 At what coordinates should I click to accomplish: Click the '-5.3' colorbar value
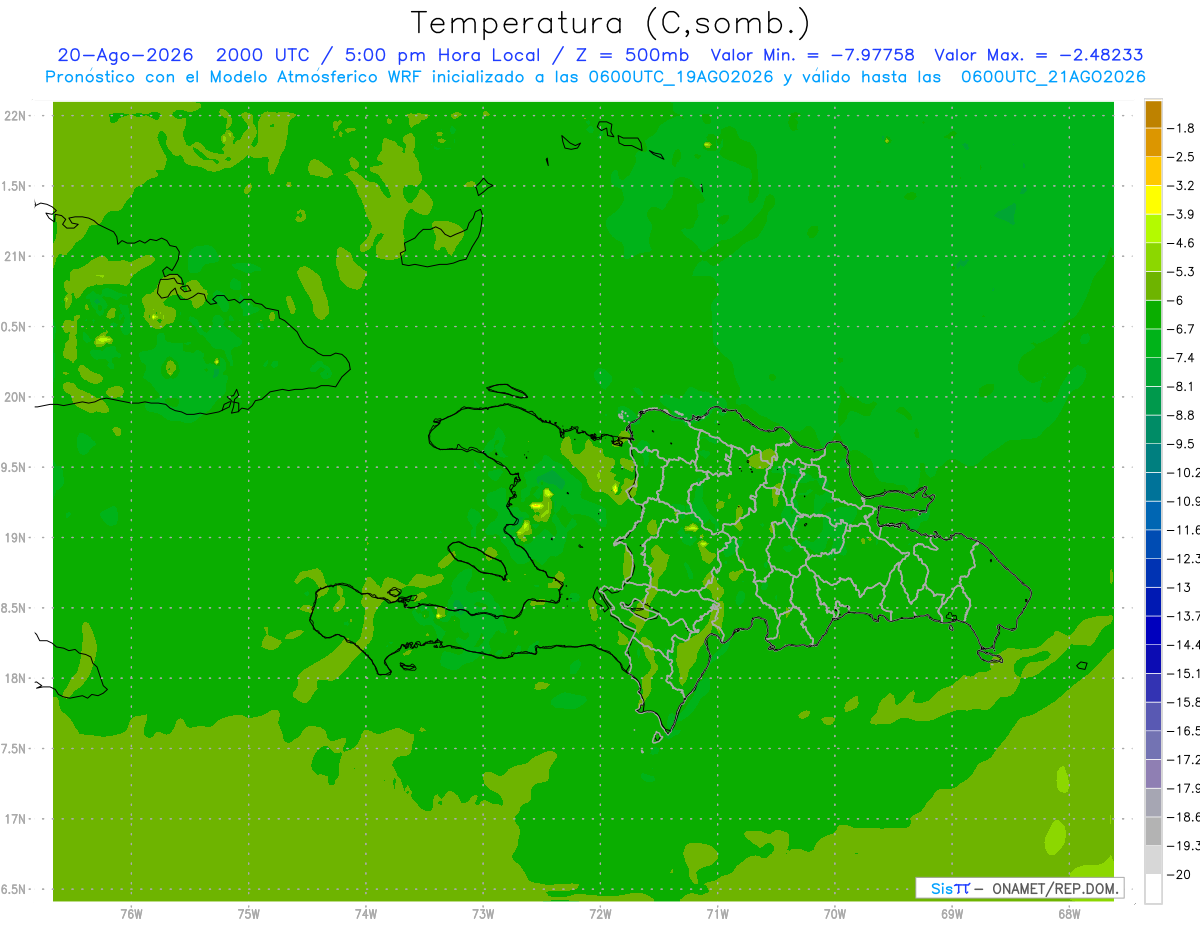(x=1180, y=272)
